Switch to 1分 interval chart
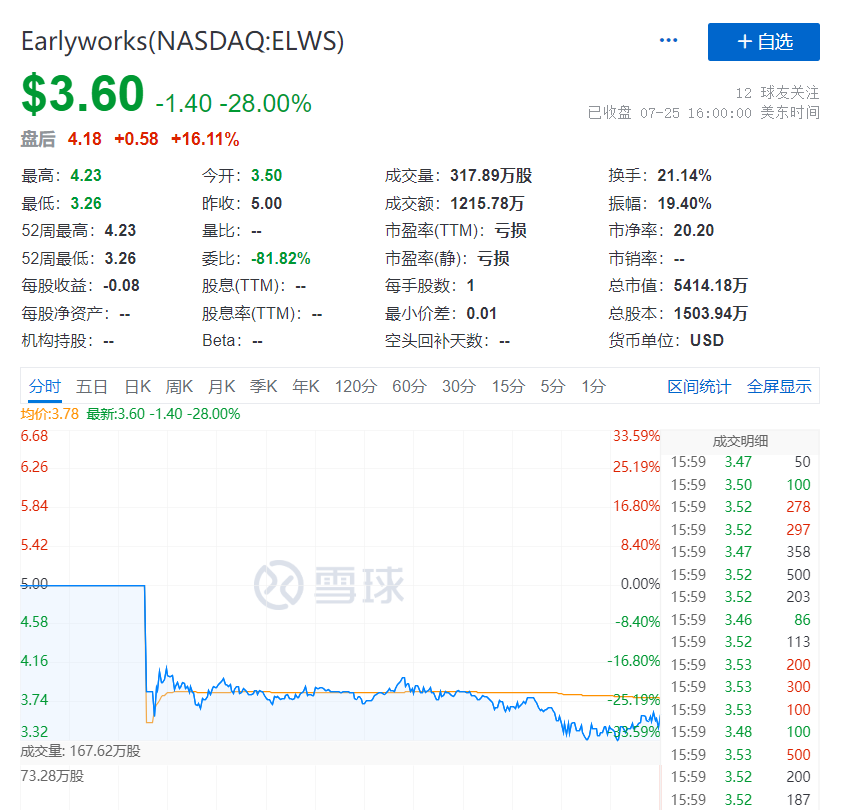Screen dimensions: 845x810 point(593,387)
